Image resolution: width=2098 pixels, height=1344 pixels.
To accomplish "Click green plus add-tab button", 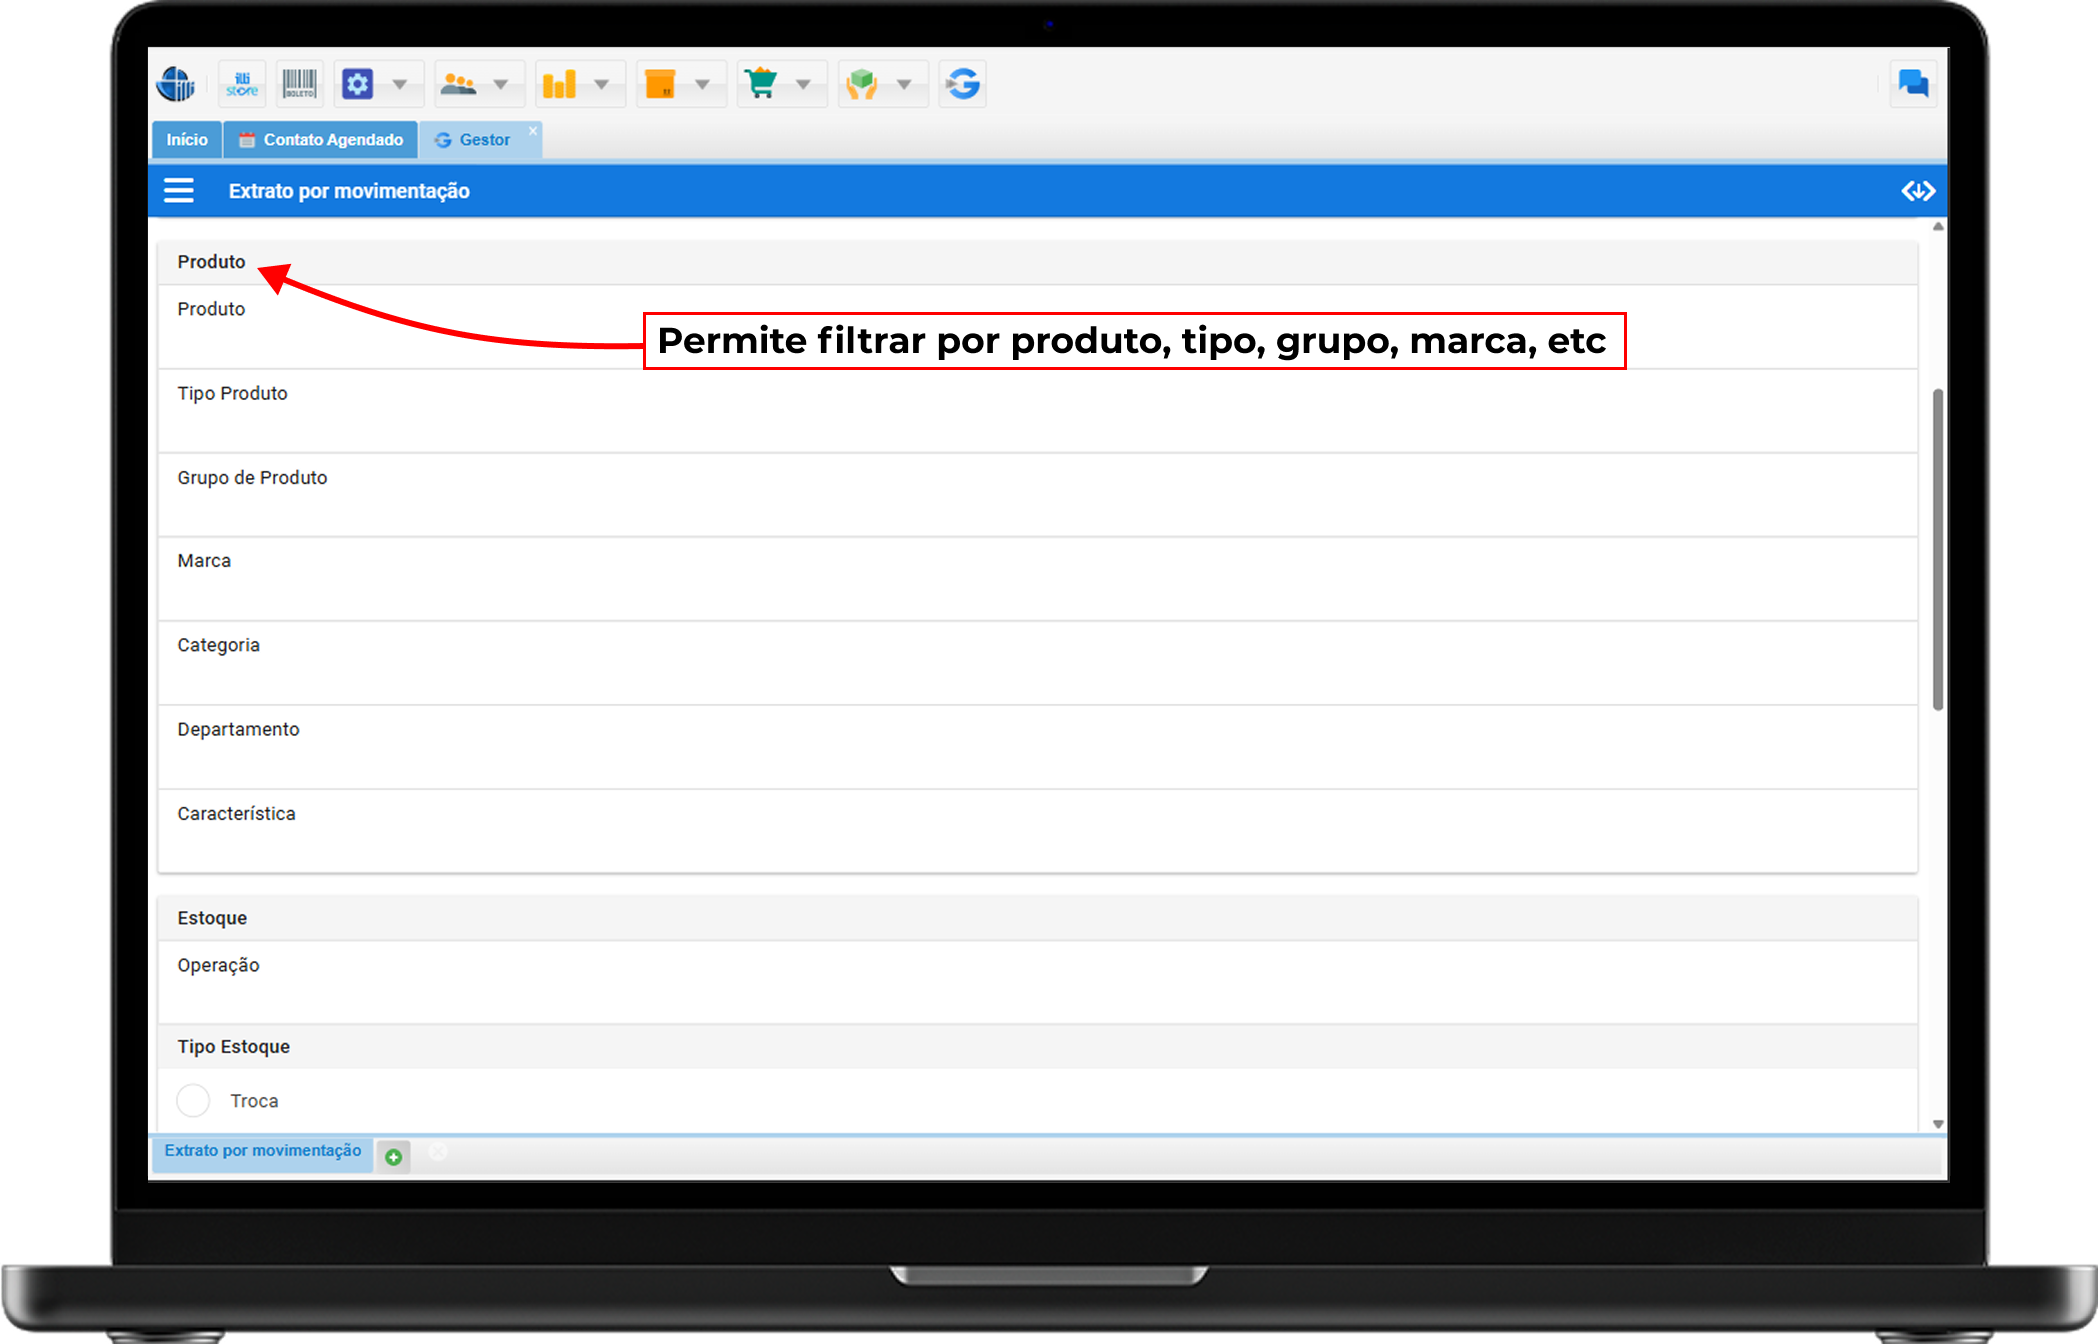I will (x=393, y=1157).
